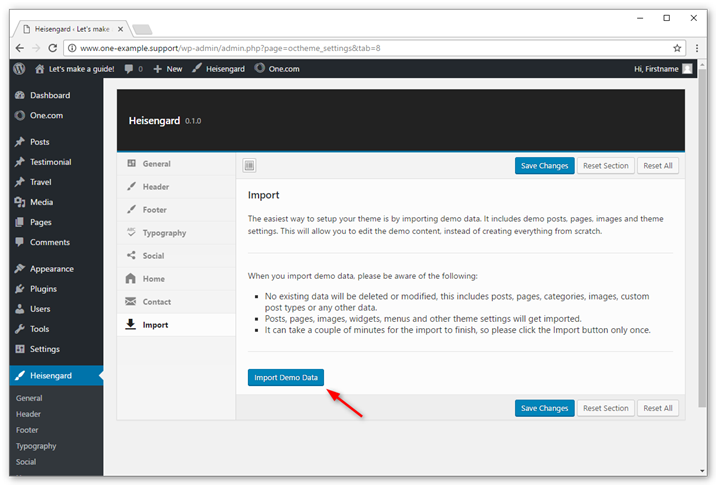Click the WordPress logo in admin bar
The height and width of the screenshot is (485, 716).
19,69
